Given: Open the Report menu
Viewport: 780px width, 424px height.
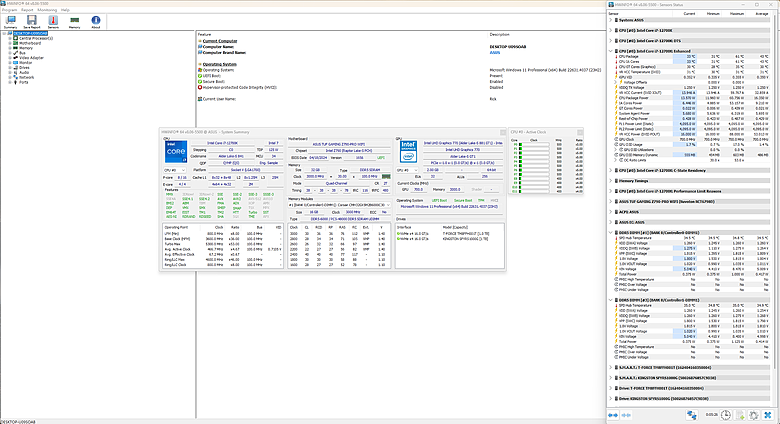Looking at the screenshot, I should point(27,10).
